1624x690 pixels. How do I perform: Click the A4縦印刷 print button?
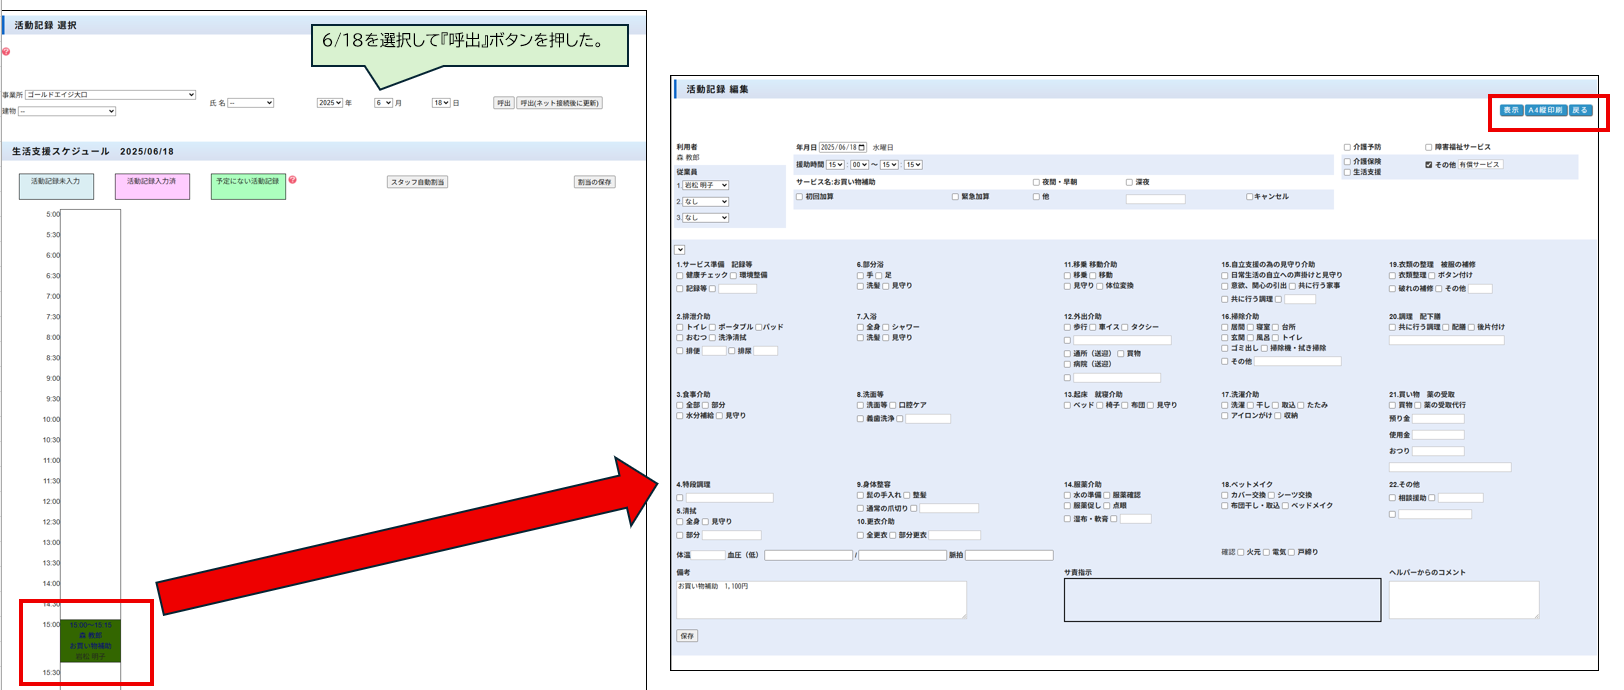(1545, 110)
